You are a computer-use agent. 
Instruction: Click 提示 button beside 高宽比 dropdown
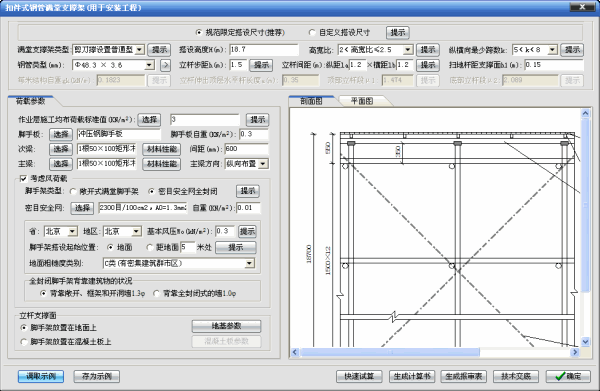pos(428,50)
